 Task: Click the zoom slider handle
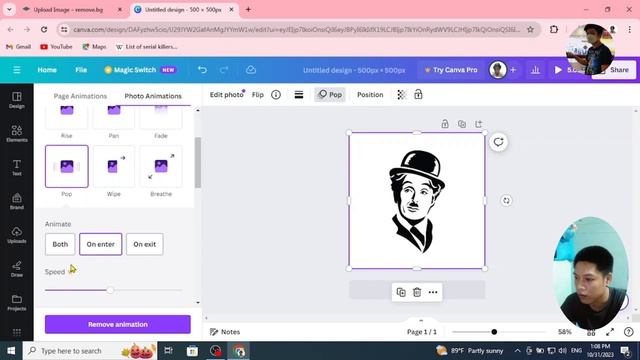click(494, 332)
